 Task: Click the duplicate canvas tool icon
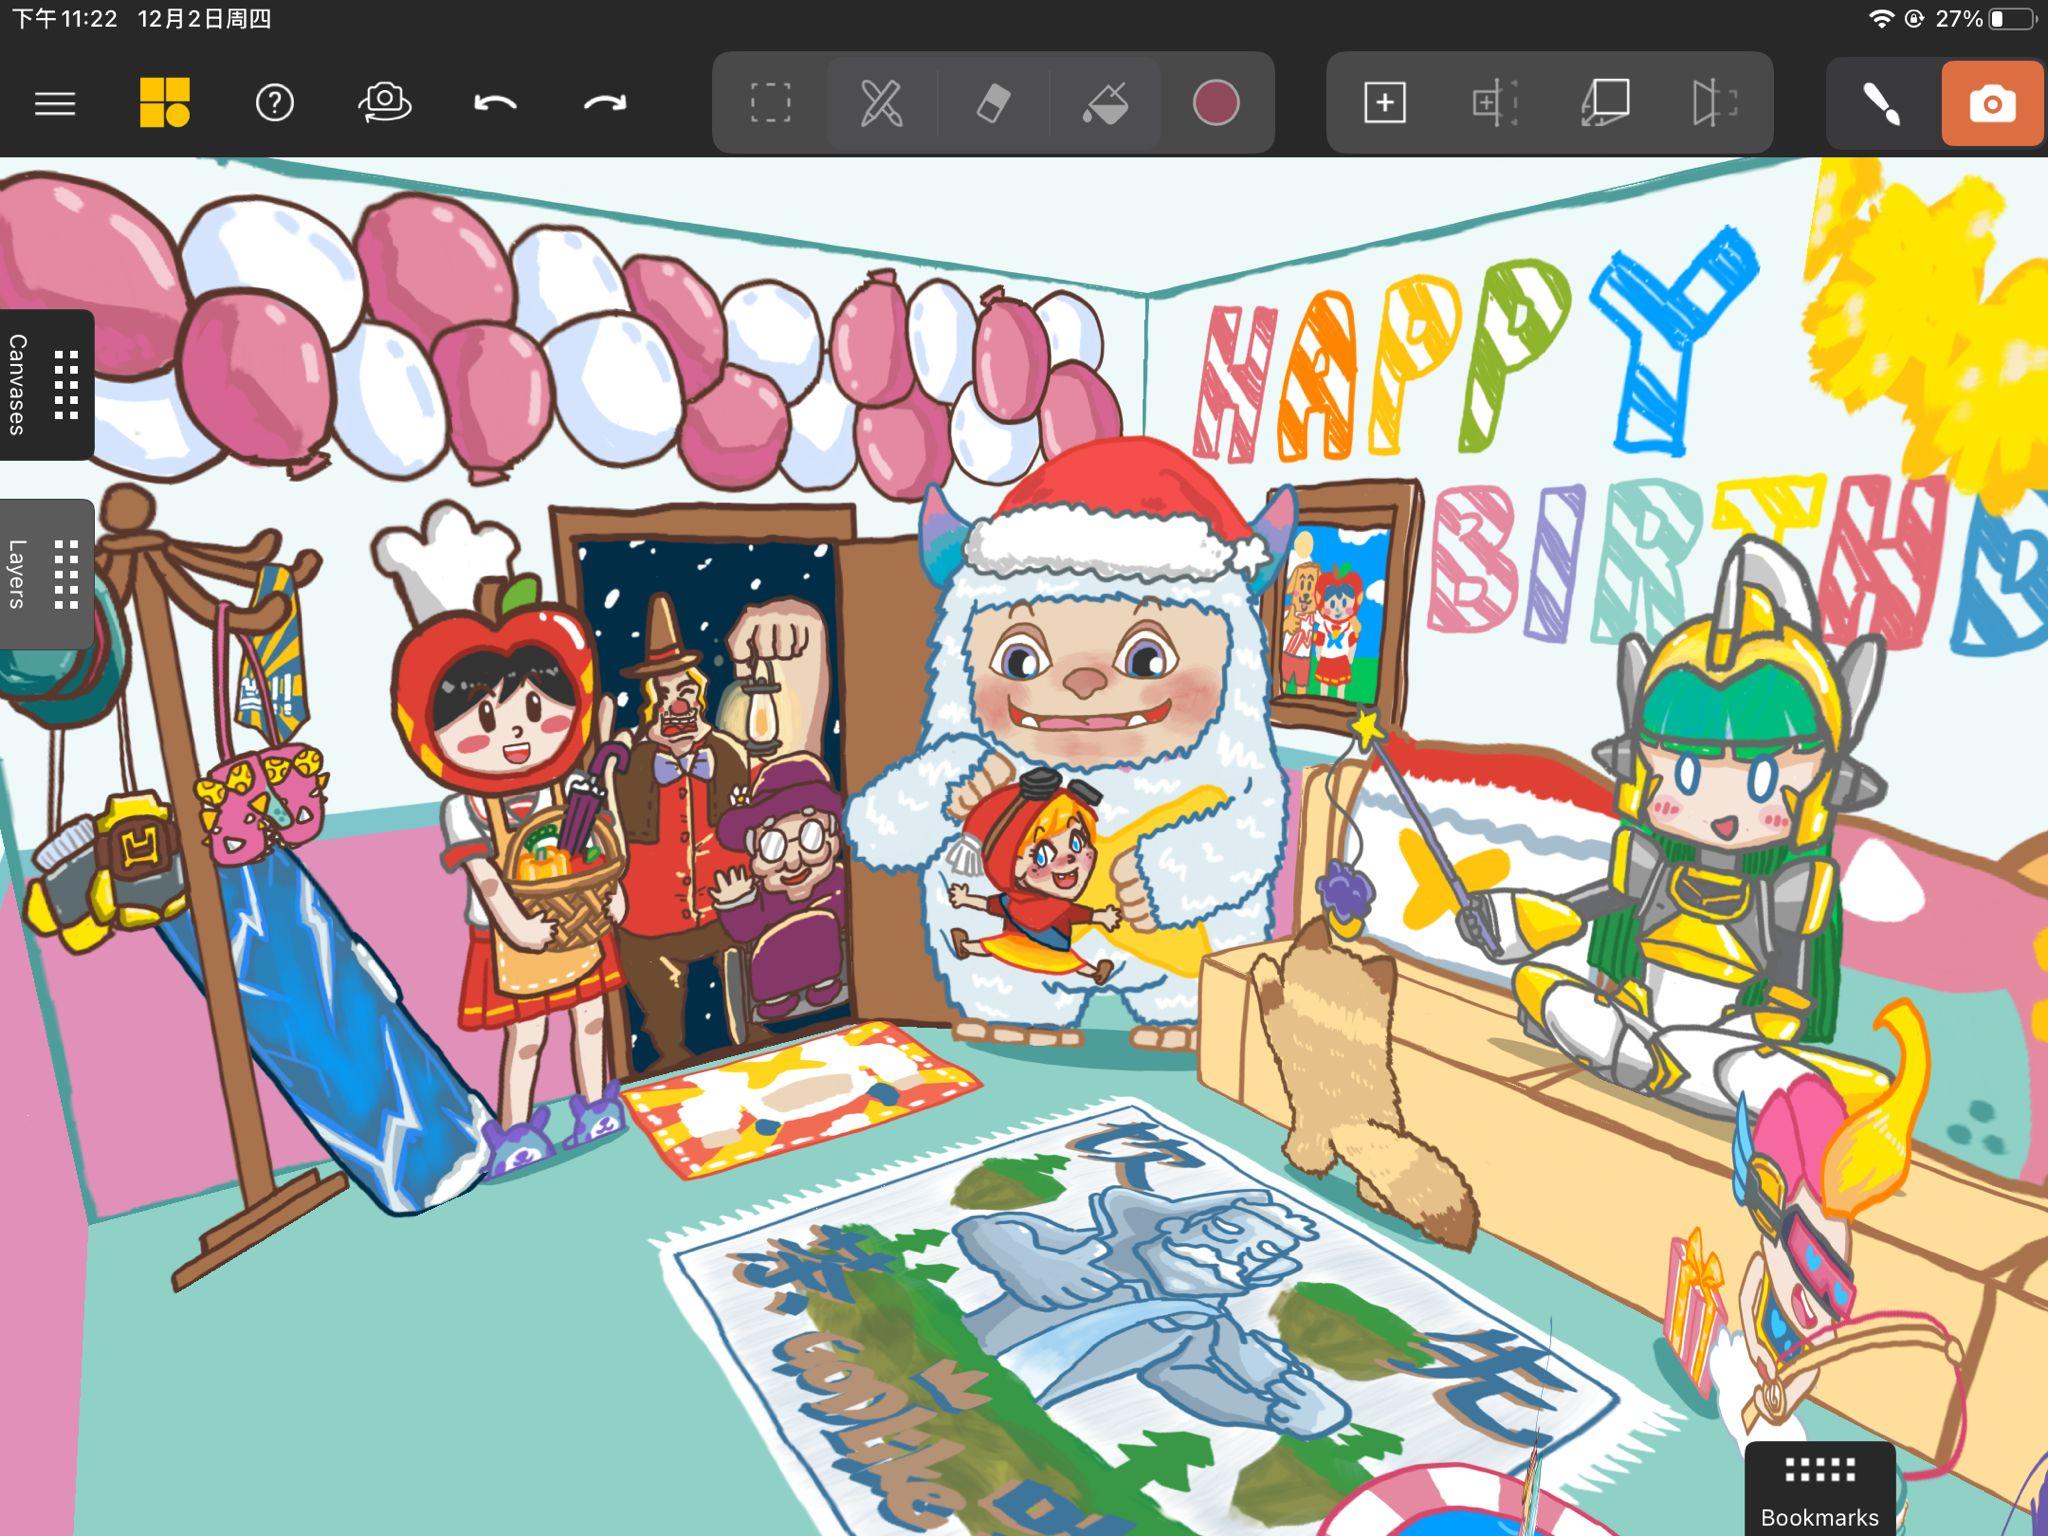pos(1495,103)
